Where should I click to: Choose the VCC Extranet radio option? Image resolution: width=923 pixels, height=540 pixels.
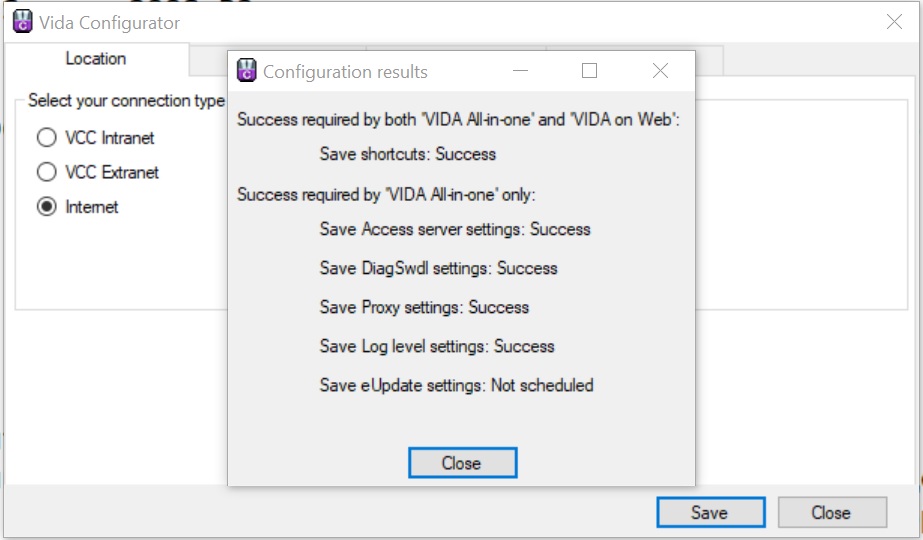coord(47,172)
